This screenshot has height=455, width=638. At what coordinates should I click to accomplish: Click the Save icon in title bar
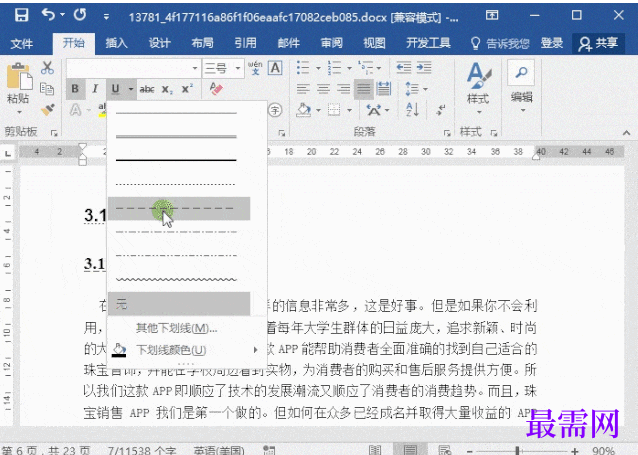click(x=21, y=16)
